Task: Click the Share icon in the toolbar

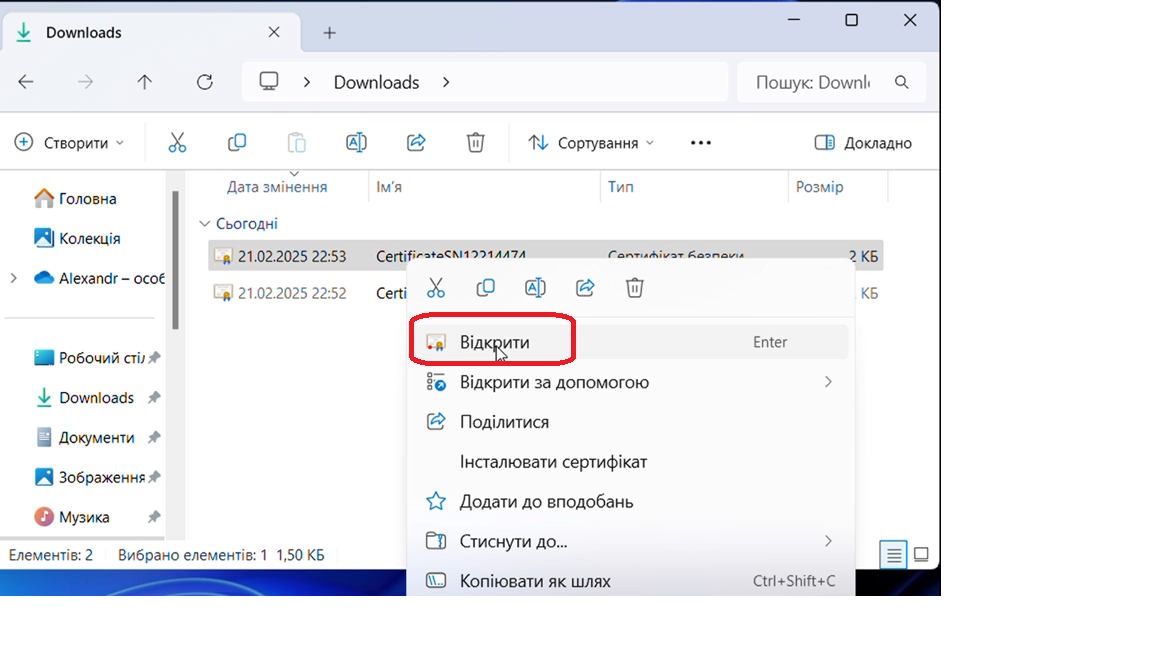Action: pyautogui.click(x=416, y=143)
